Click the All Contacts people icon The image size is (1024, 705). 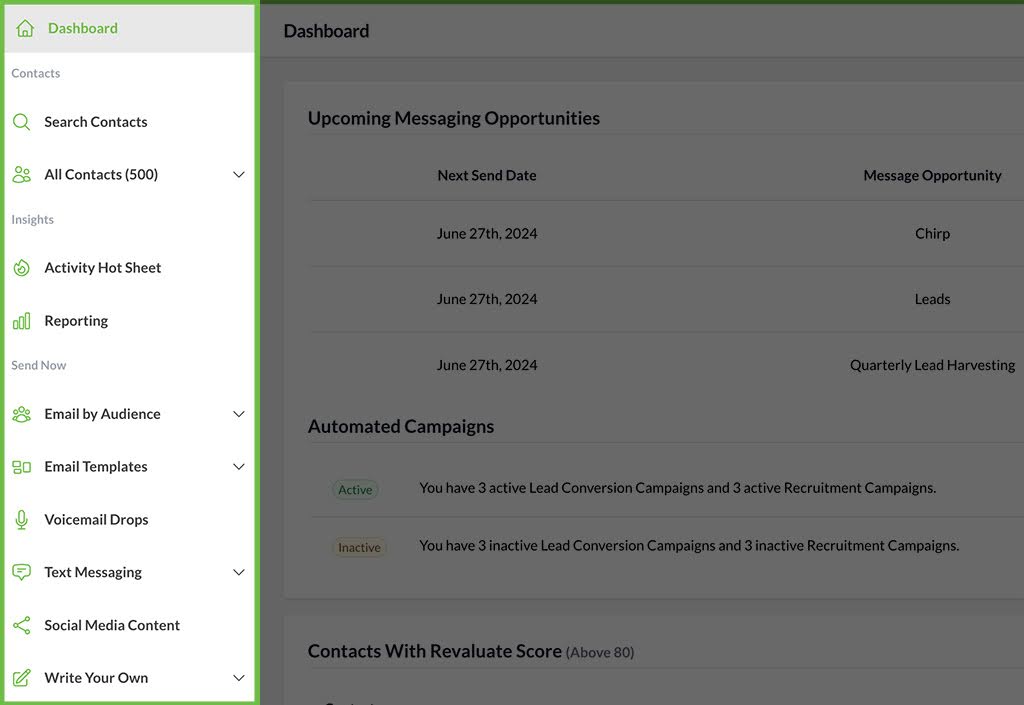(x=21, y=175)
